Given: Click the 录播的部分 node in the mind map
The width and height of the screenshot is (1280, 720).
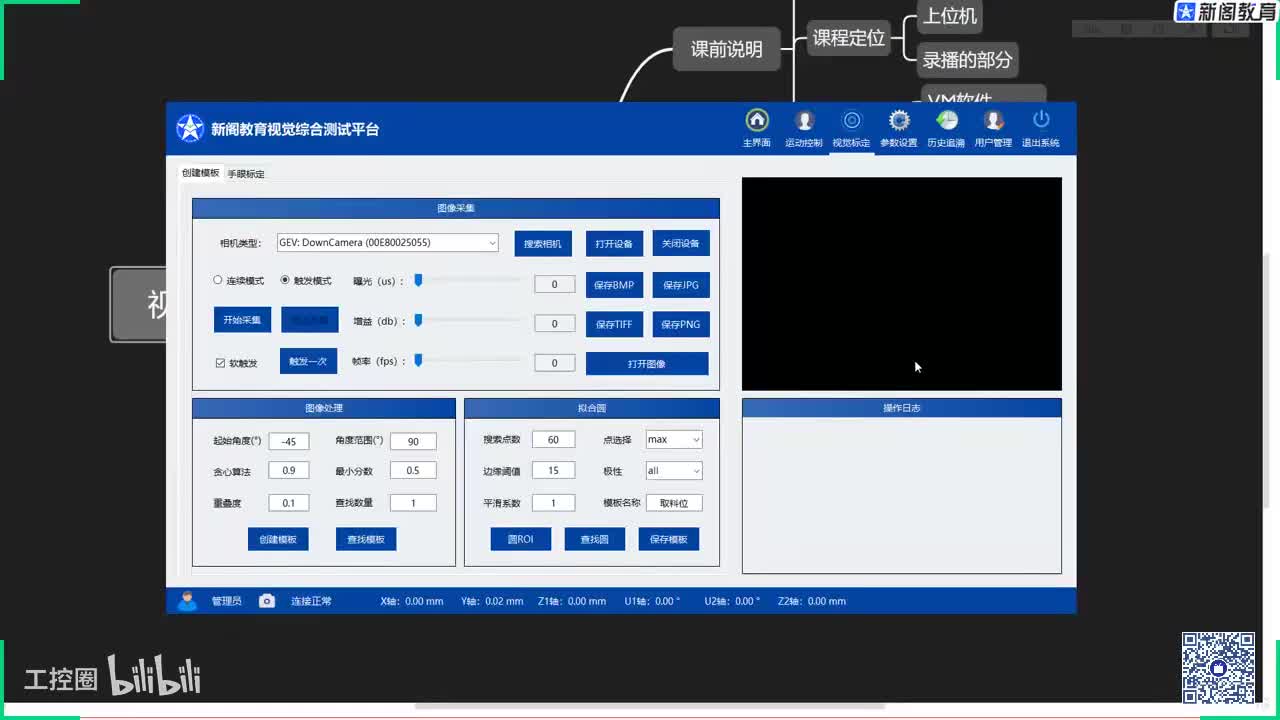Looking at the screenshot, I should coord(967,60).
